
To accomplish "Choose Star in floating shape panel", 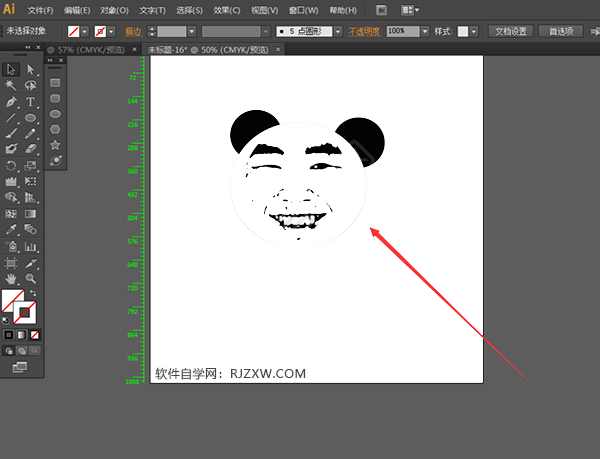I will click(x=55, y=145).
